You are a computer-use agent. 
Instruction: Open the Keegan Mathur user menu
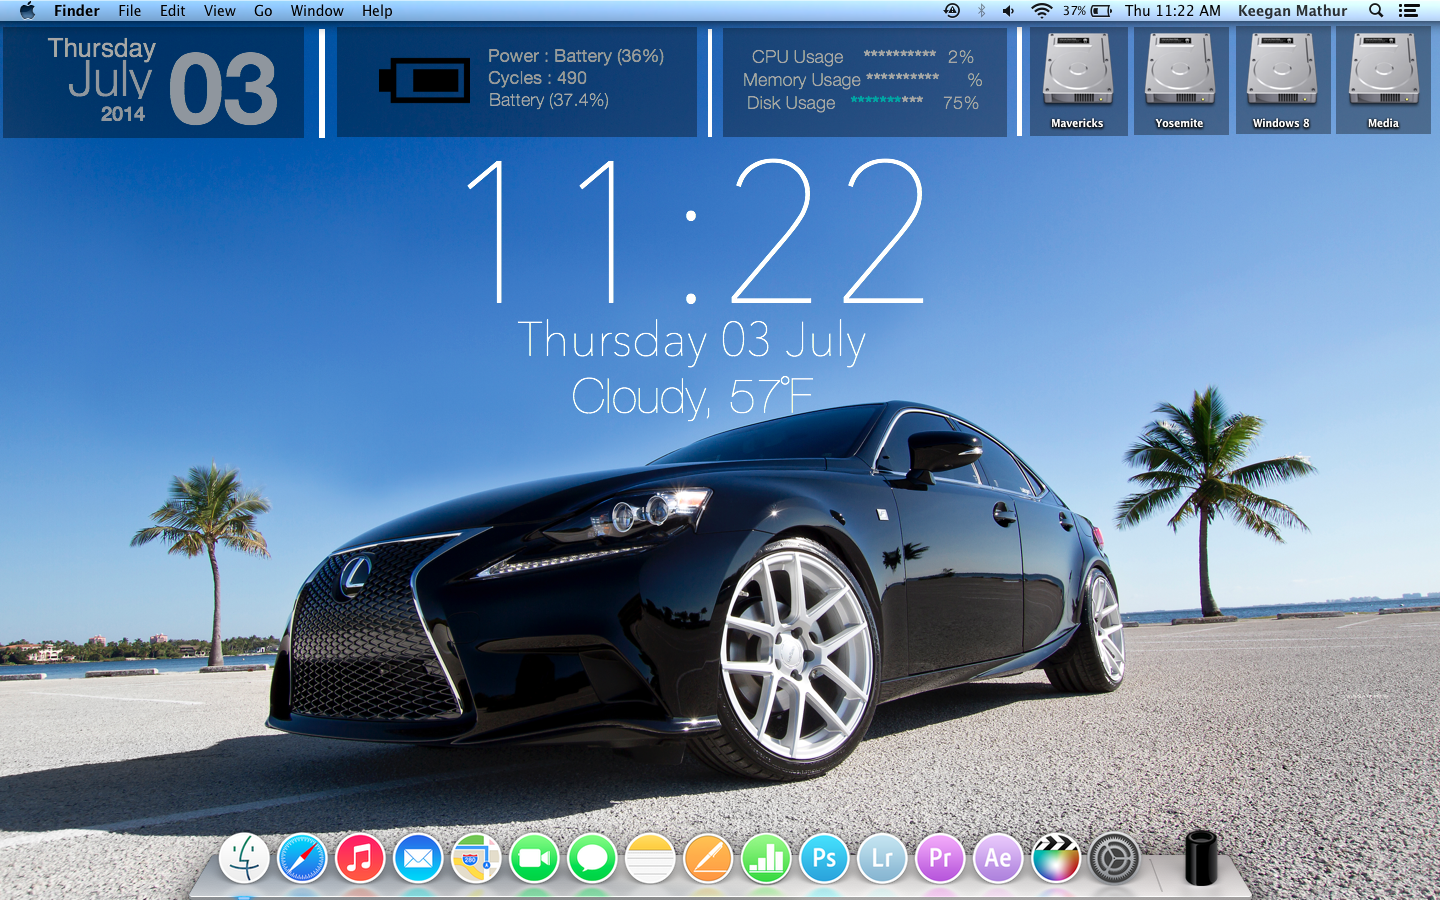point(1293,11)
